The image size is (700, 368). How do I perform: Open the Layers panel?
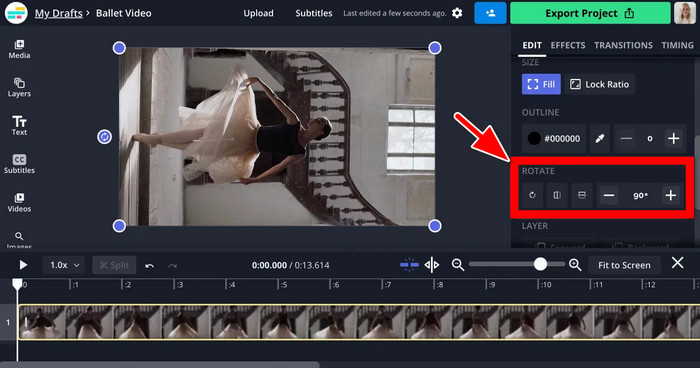click(19, 88)
